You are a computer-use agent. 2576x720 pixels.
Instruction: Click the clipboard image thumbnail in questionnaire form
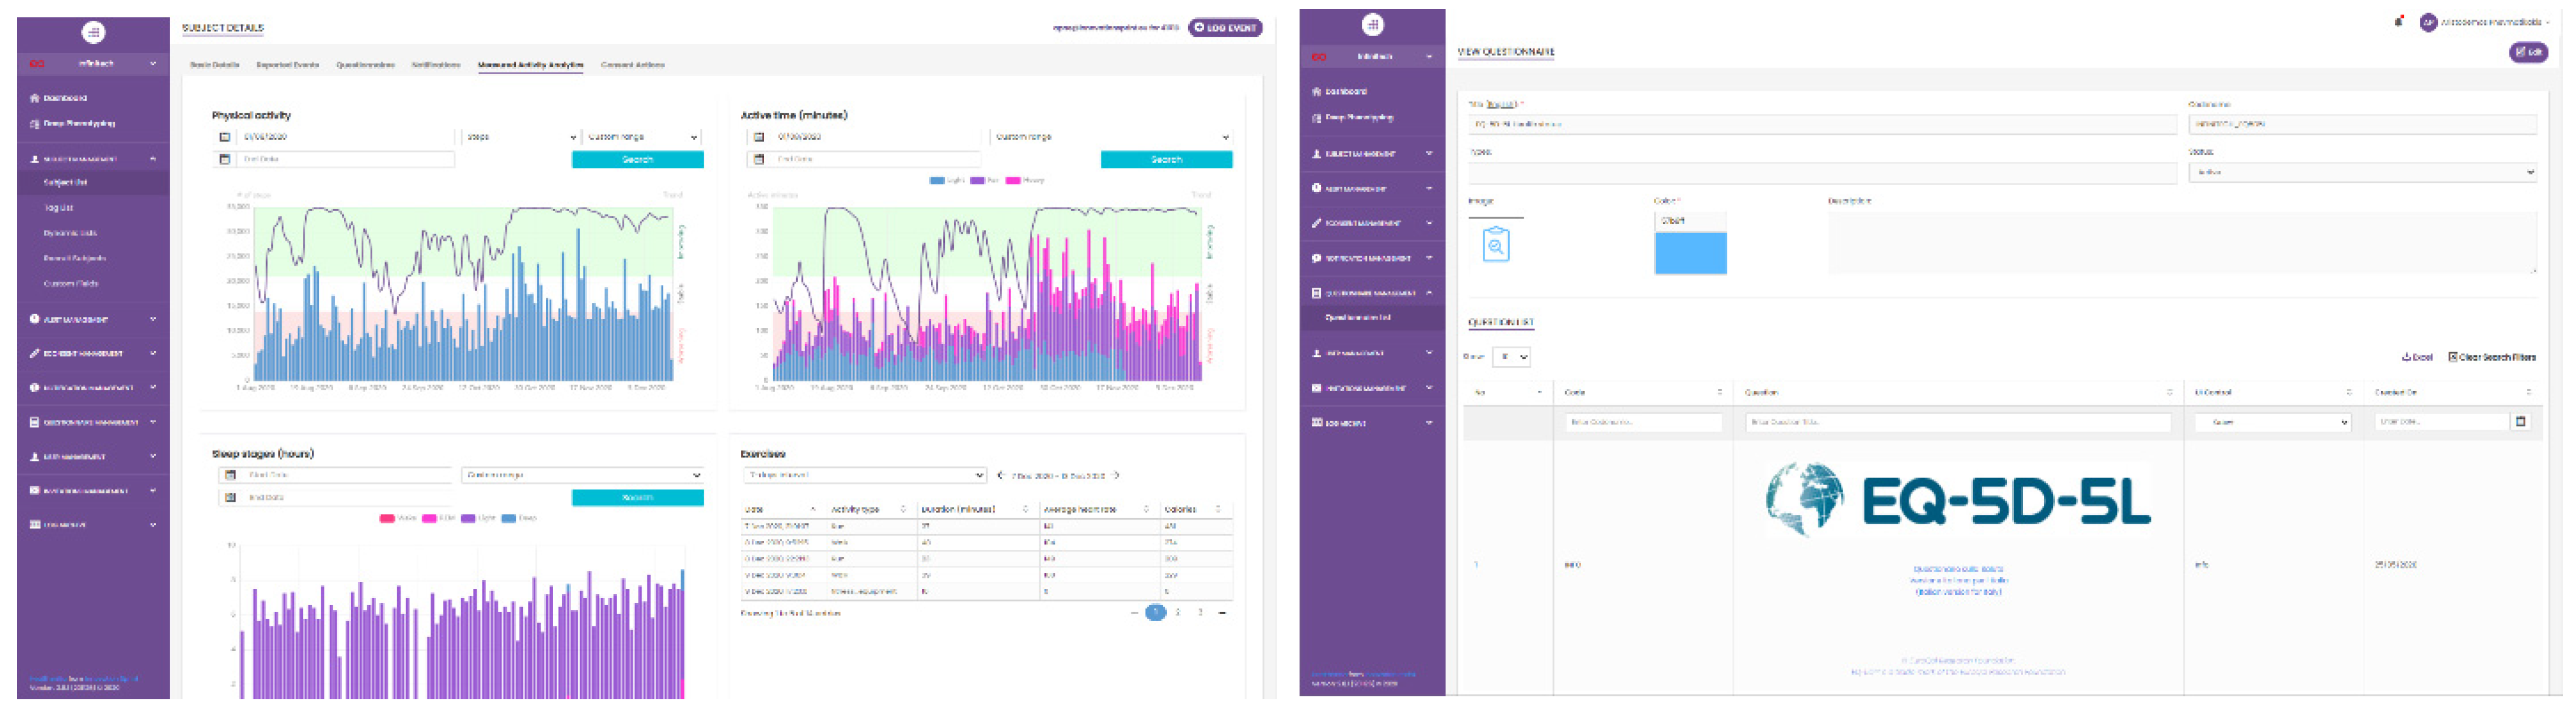pos(1495,244)
